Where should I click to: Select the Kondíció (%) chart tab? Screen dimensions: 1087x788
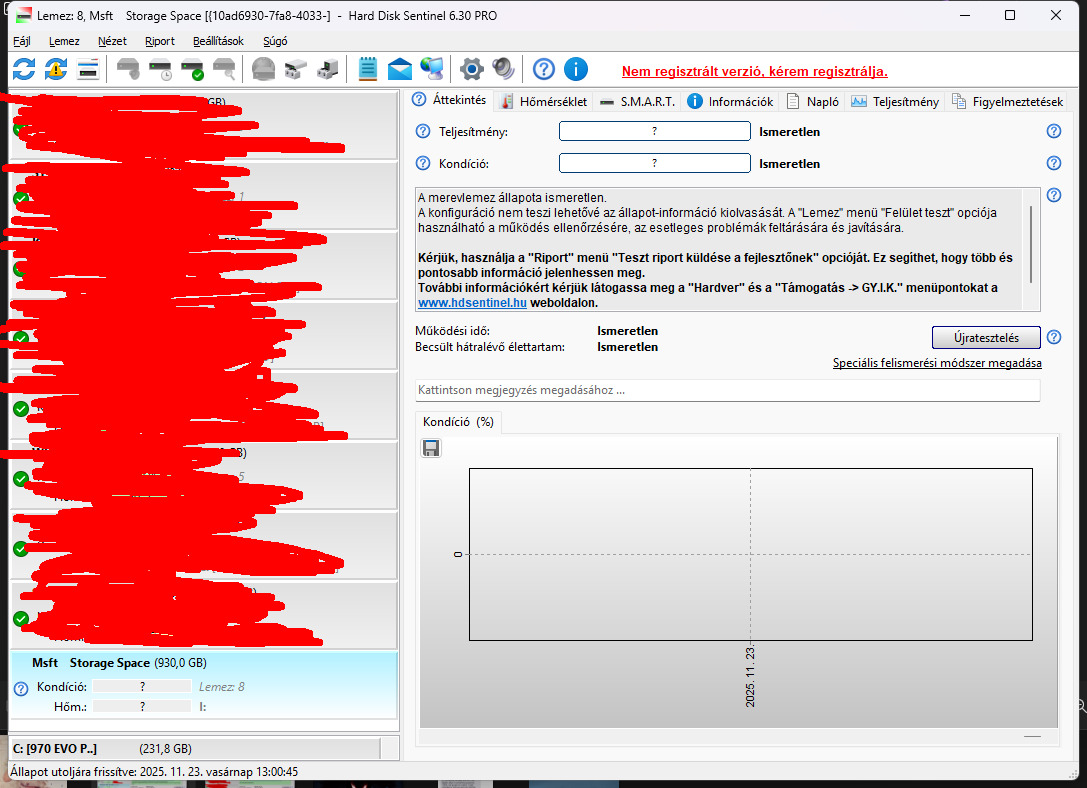(x=458, y=421)
